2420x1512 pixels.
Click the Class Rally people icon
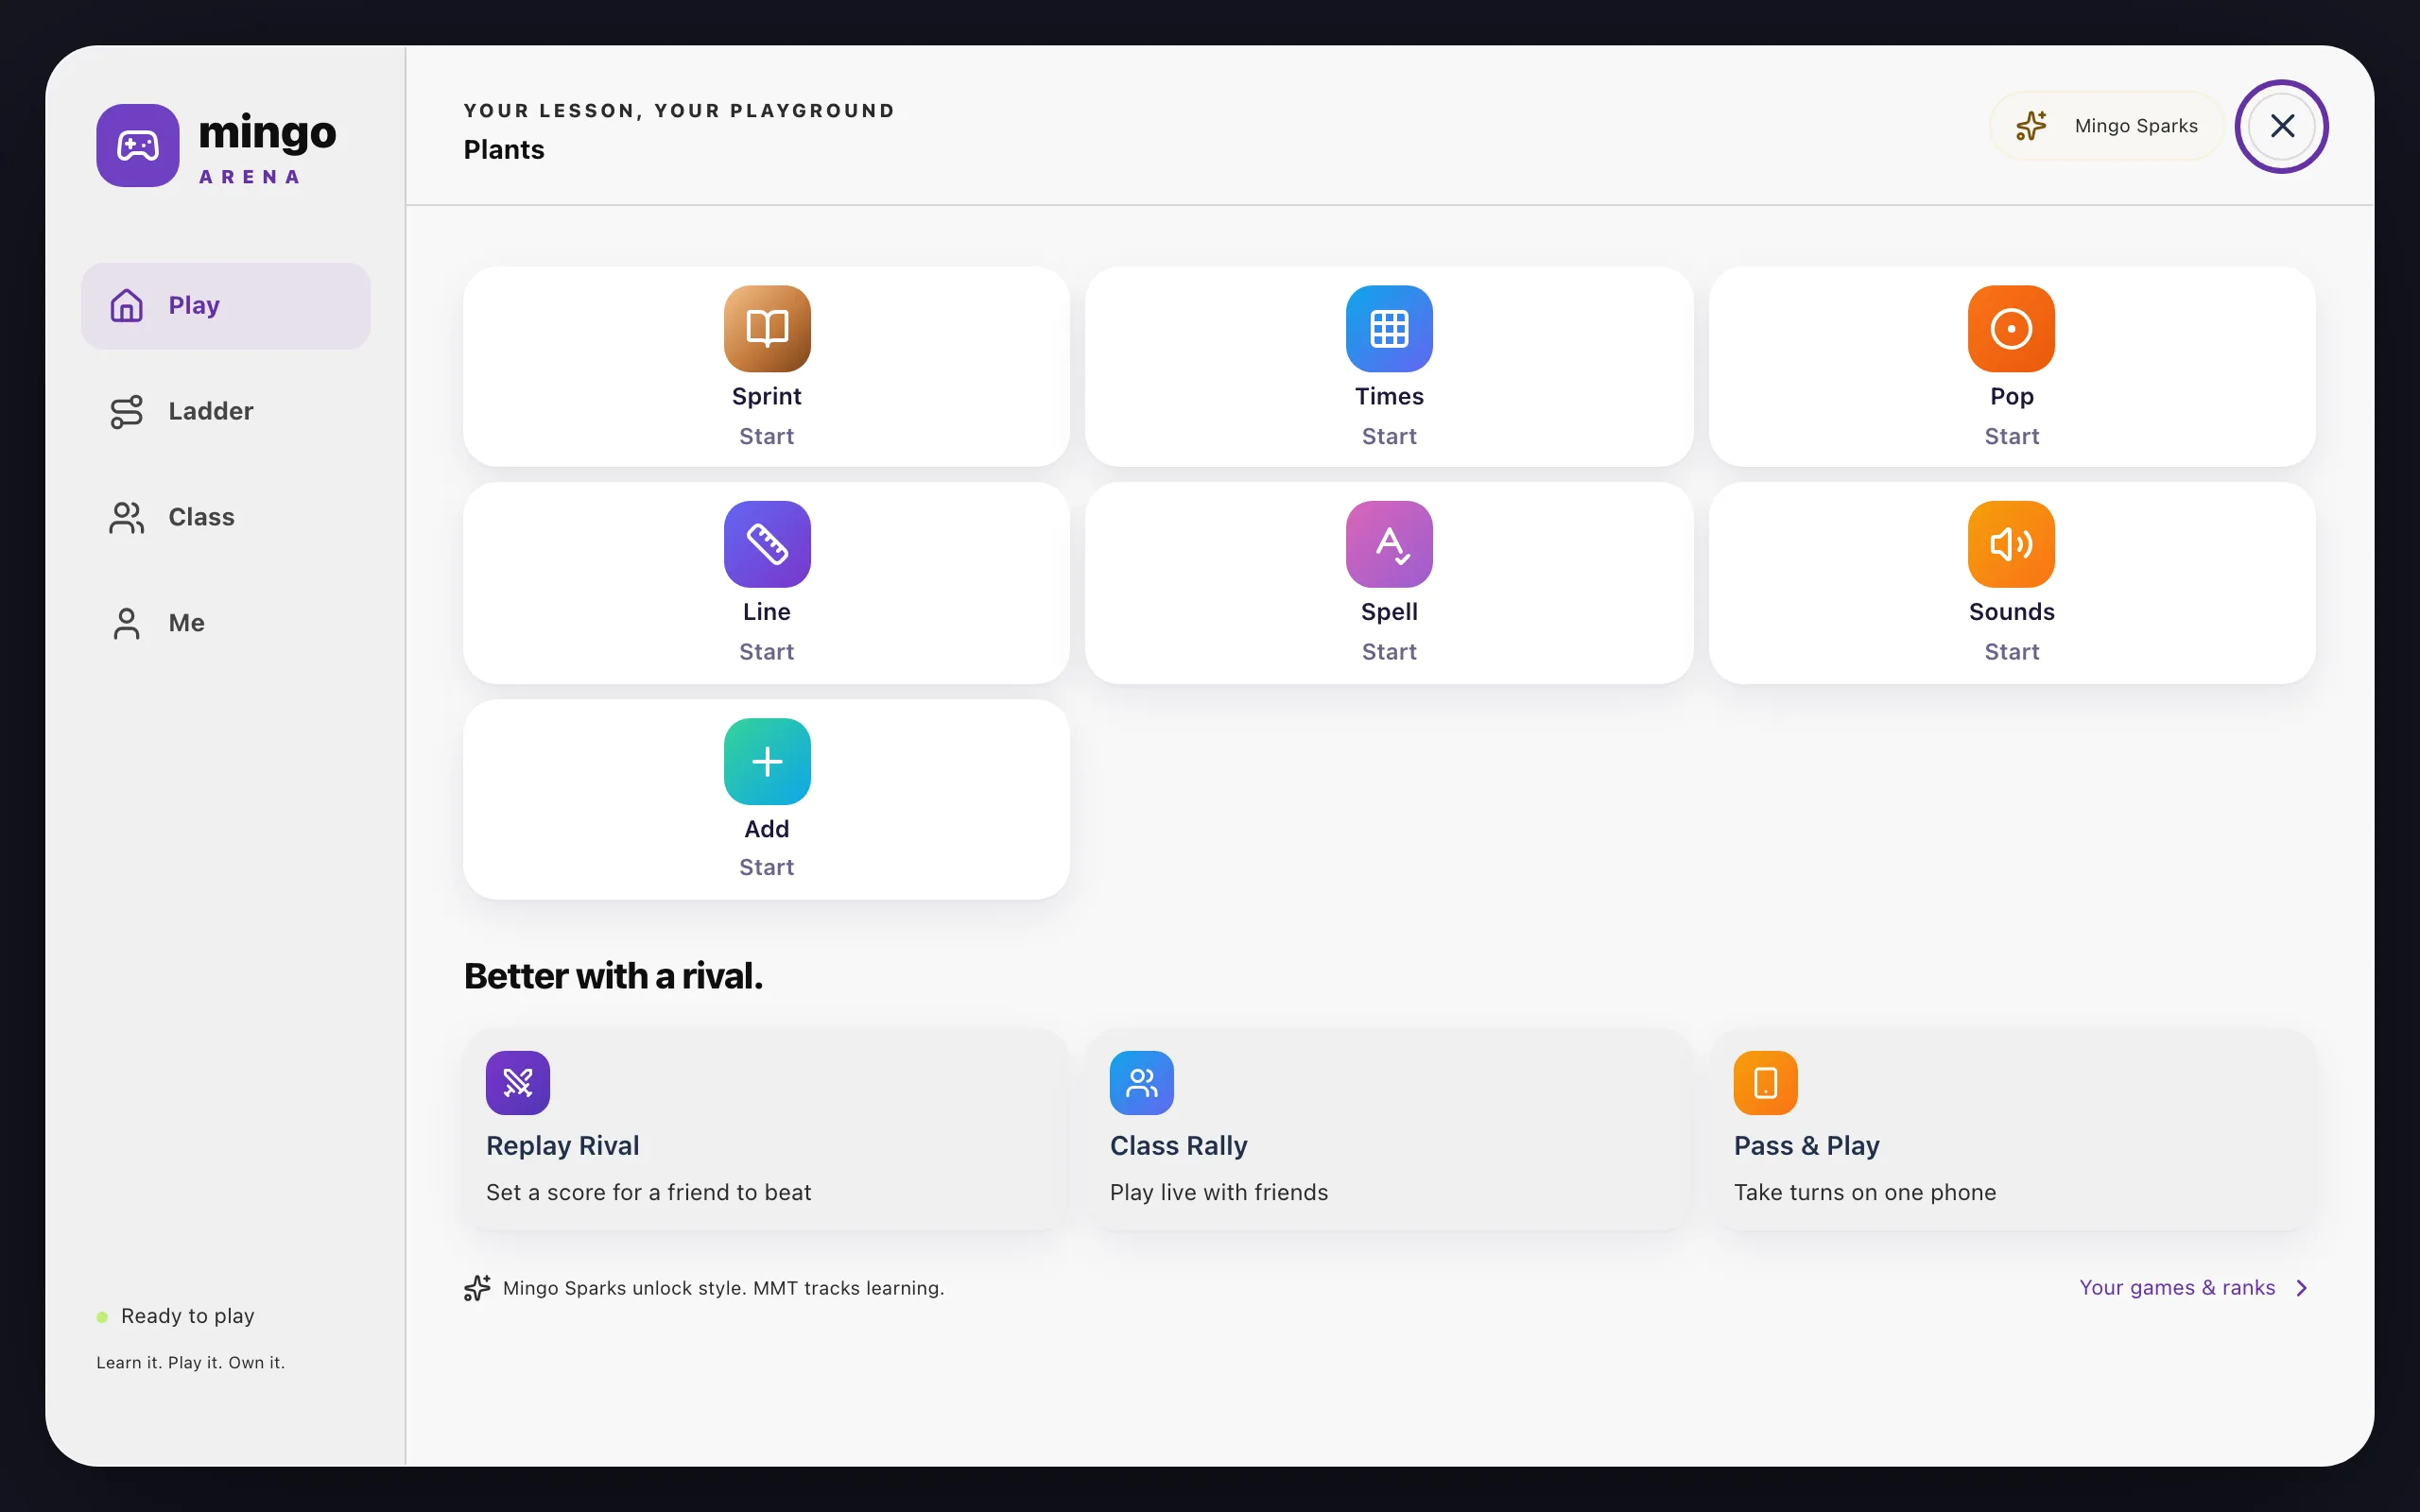1141,1082
